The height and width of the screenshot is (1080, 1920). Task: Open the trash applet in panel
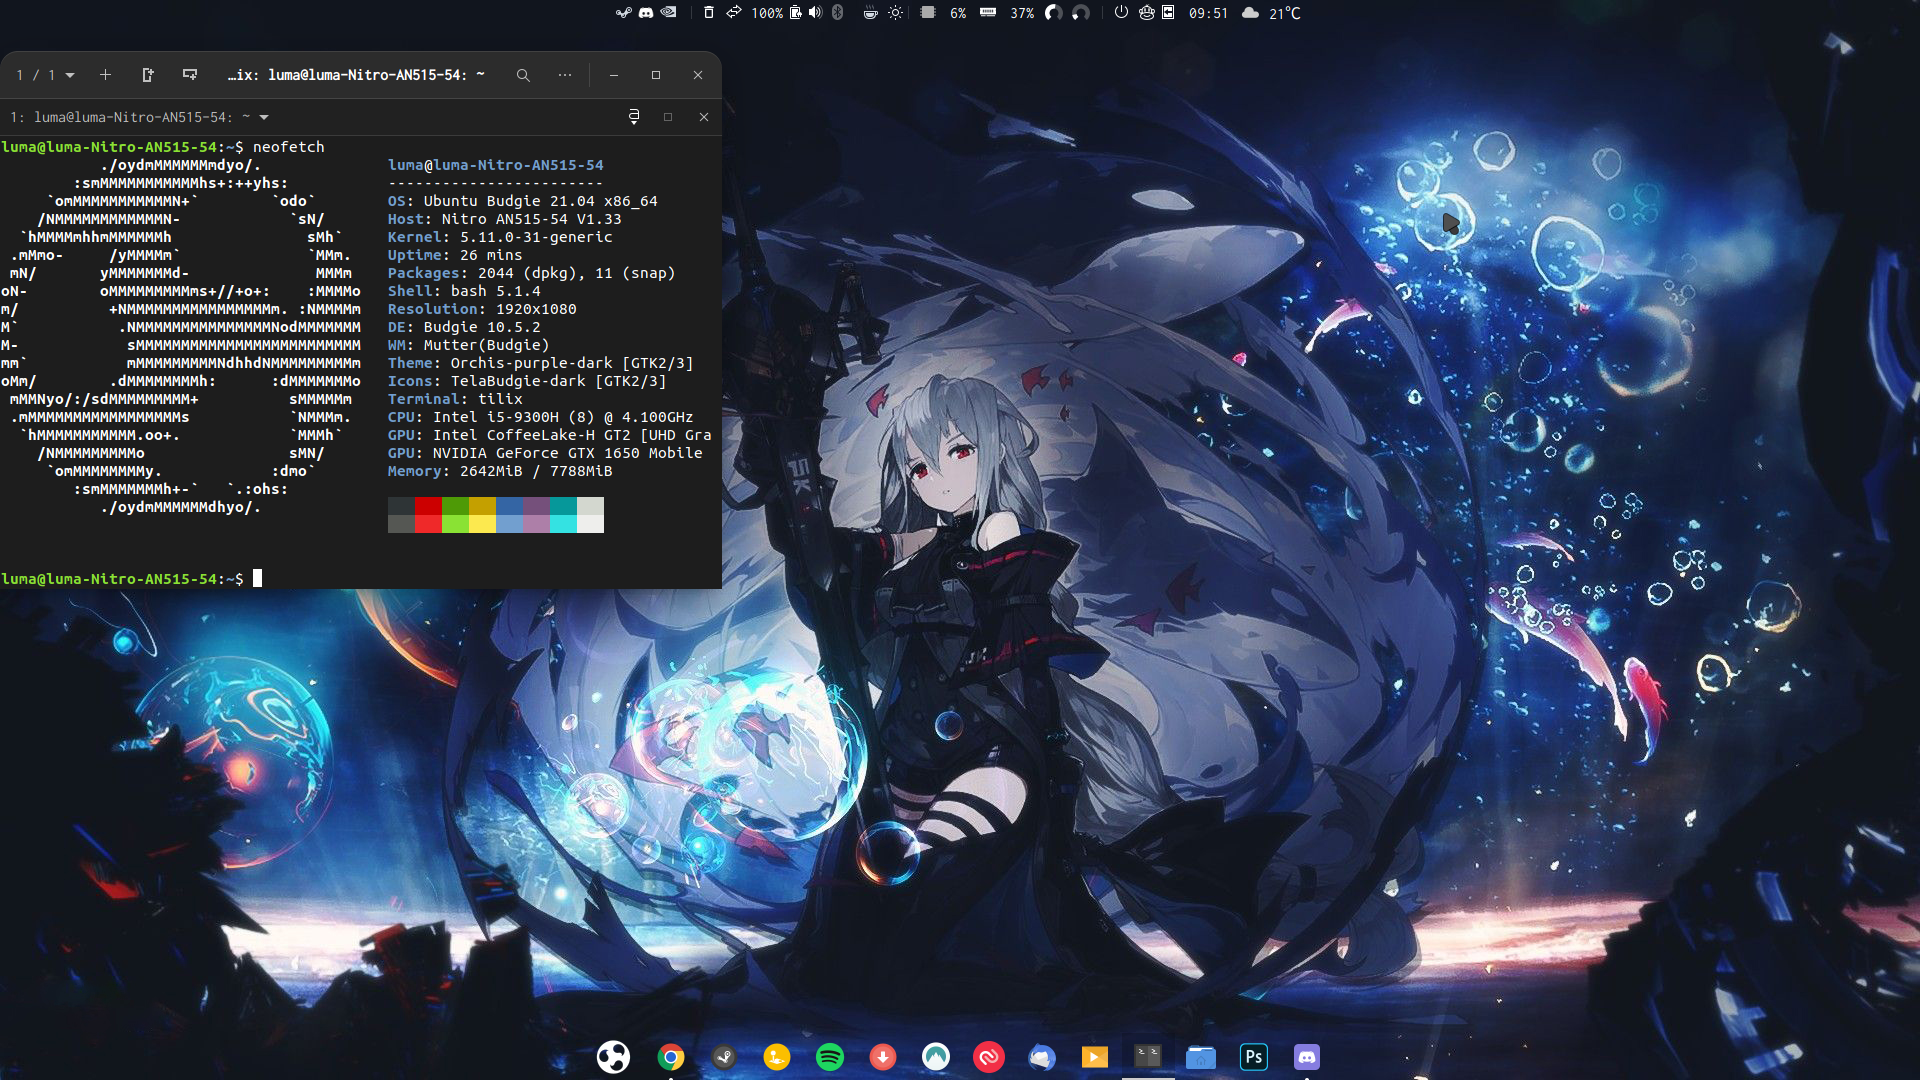709,13
